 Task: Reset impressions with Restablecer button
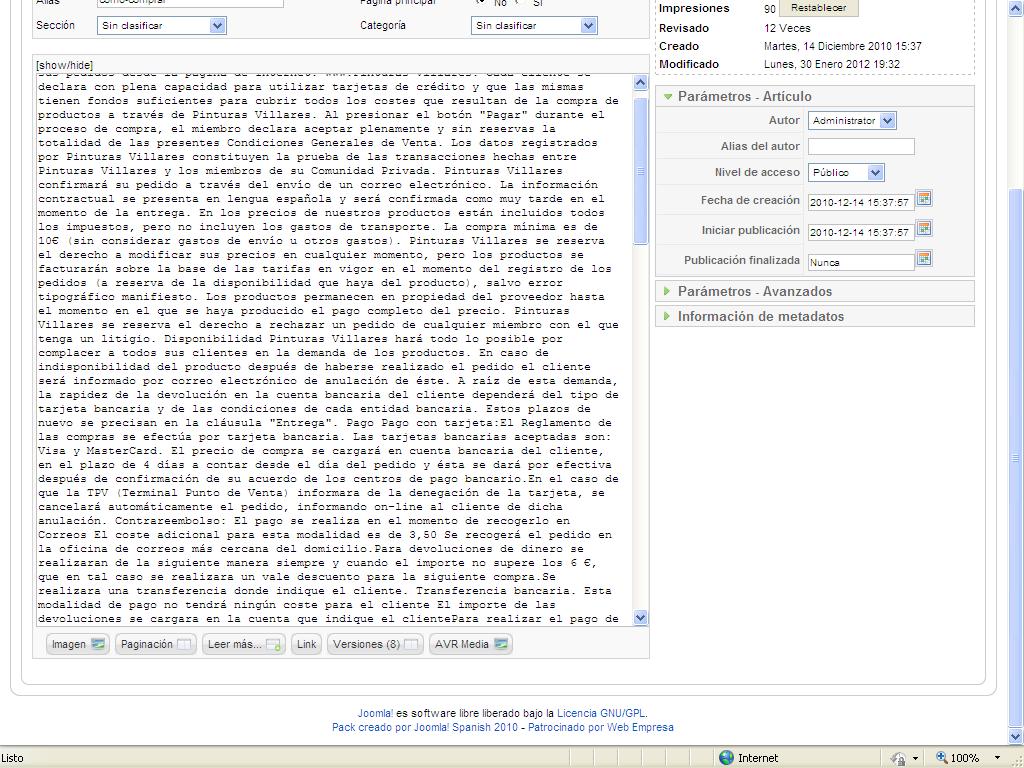click(x=818, y=8)
